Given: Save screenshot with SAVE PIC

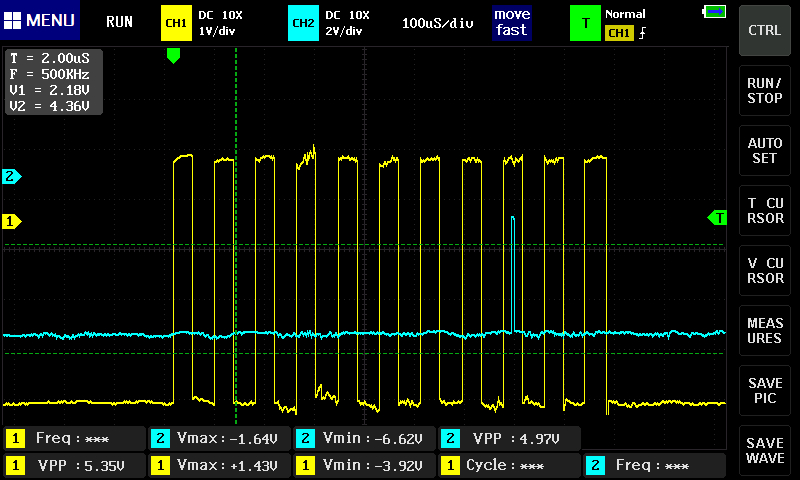Looking at the screenshot, I should 765,391.
